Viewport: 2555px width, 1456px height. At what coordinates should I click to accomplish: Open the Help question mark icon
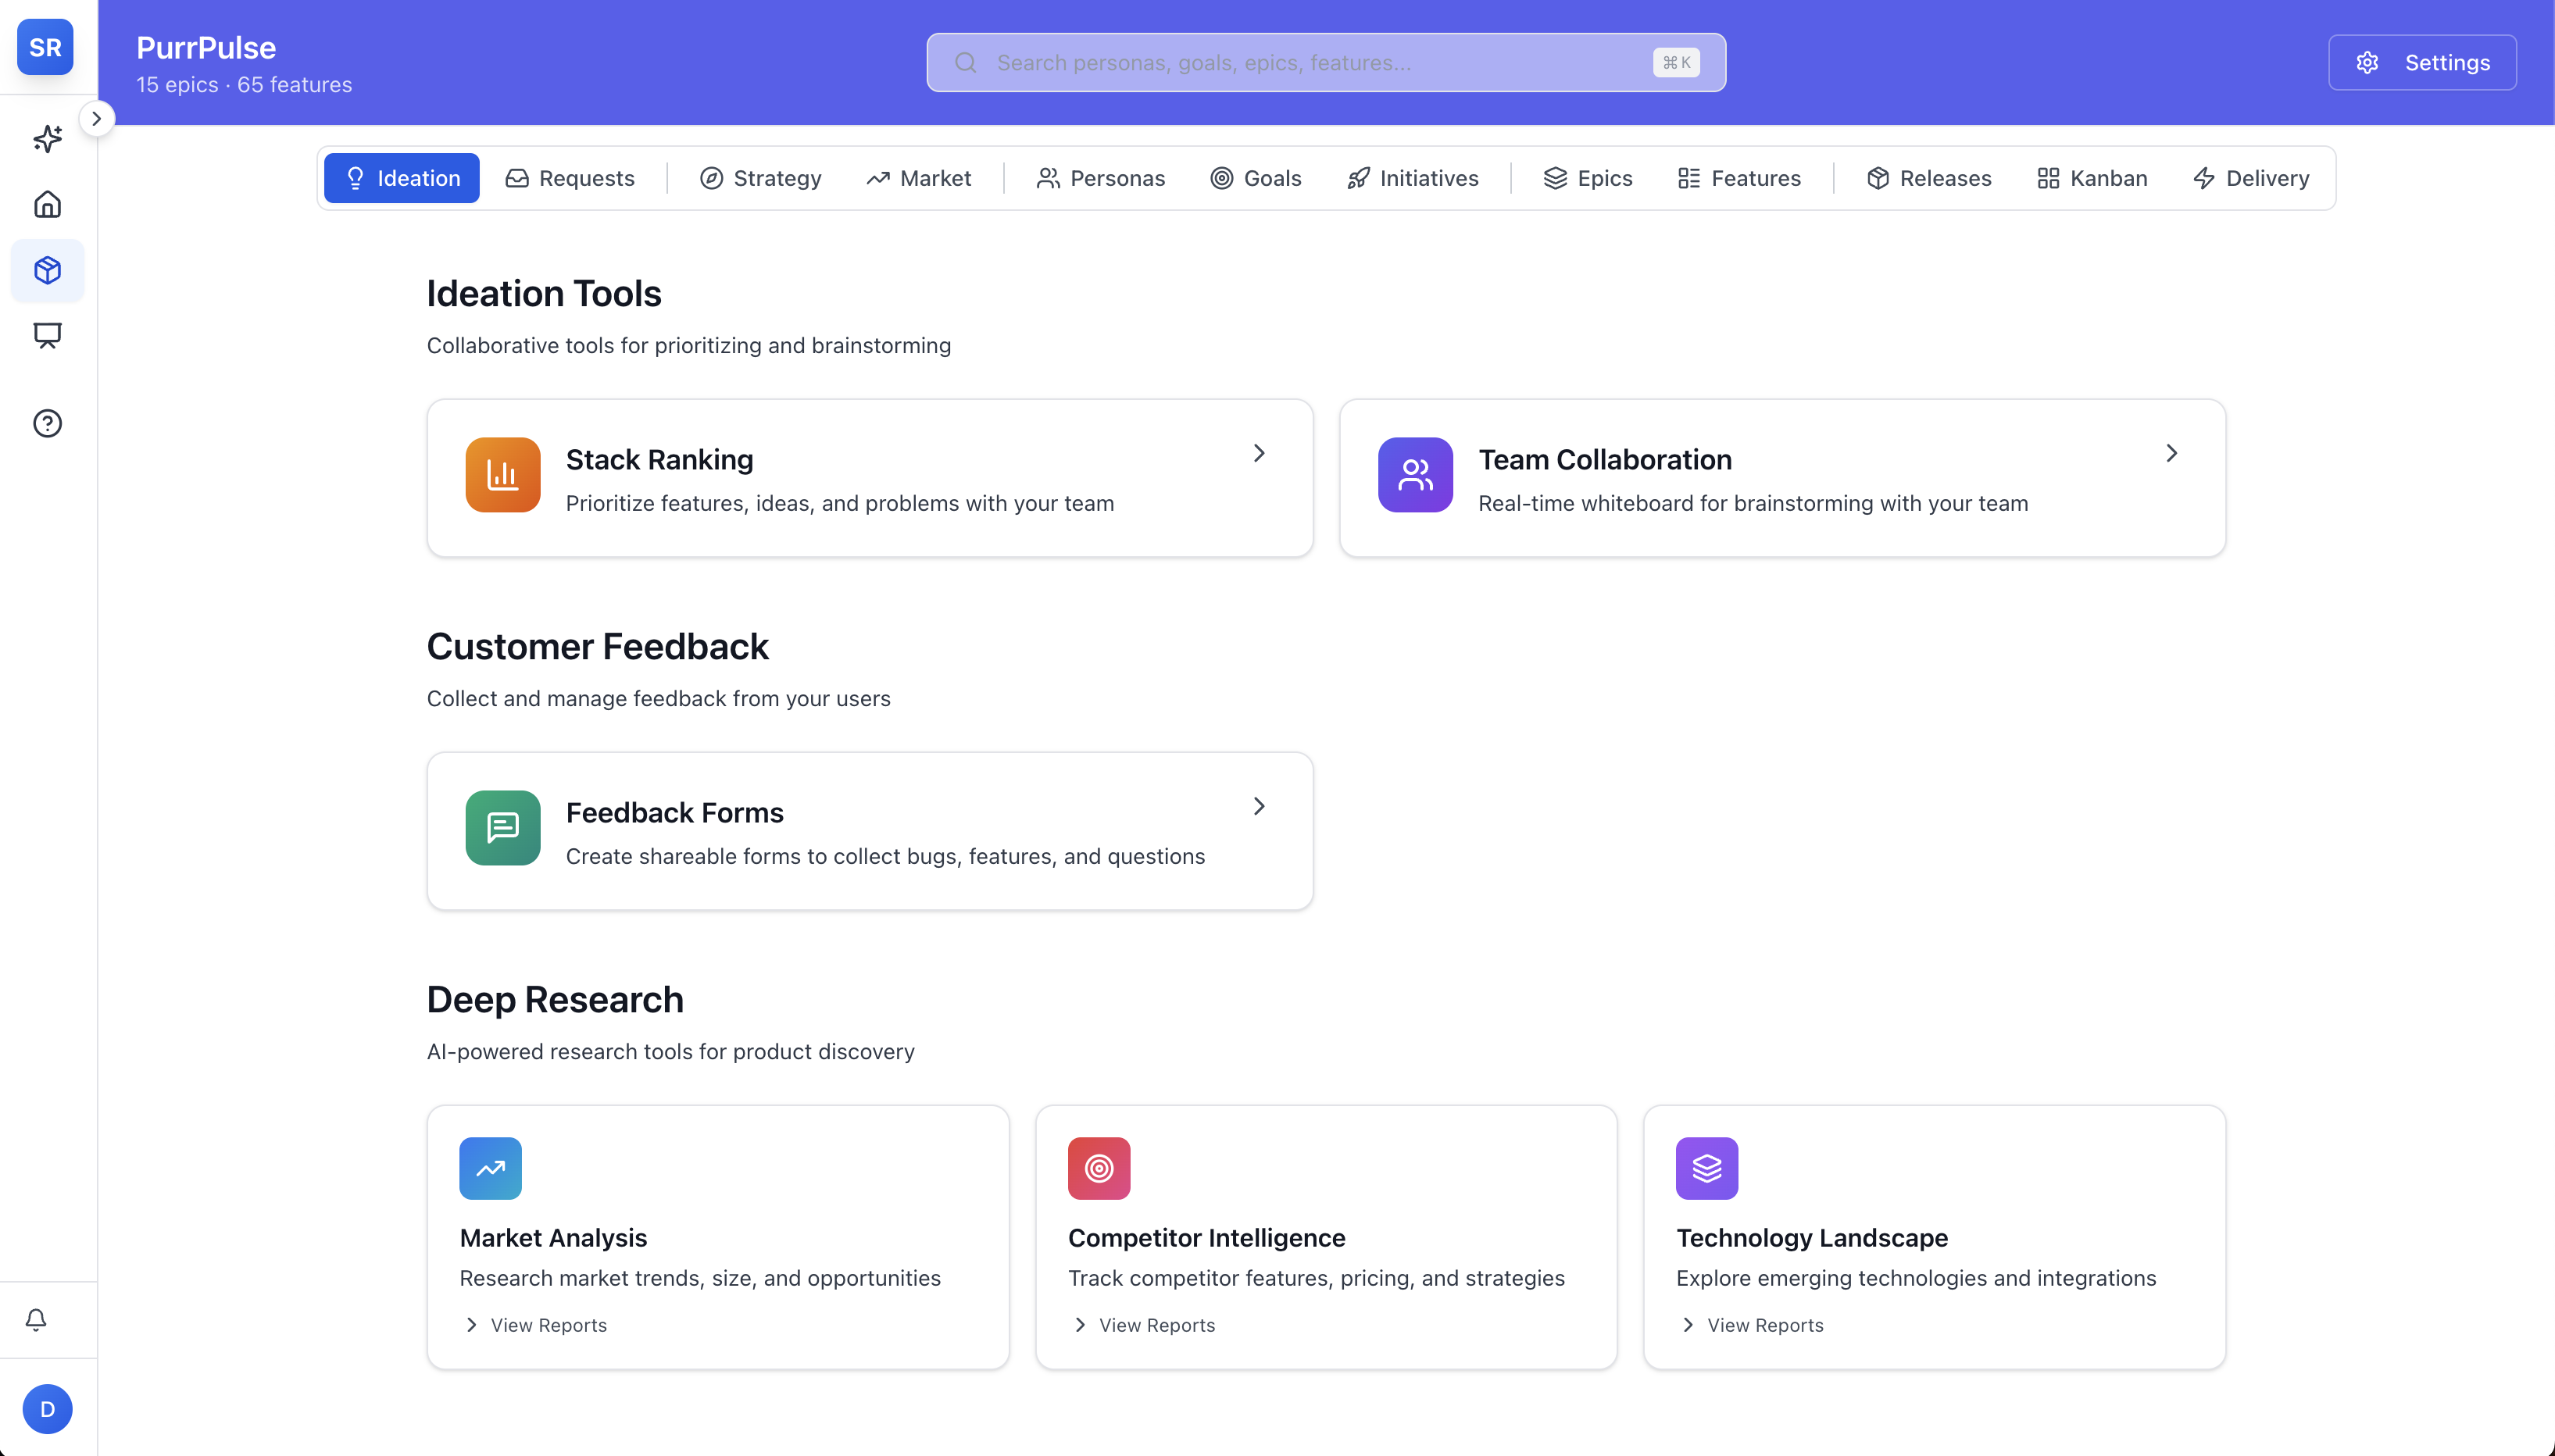coord(47,423)
